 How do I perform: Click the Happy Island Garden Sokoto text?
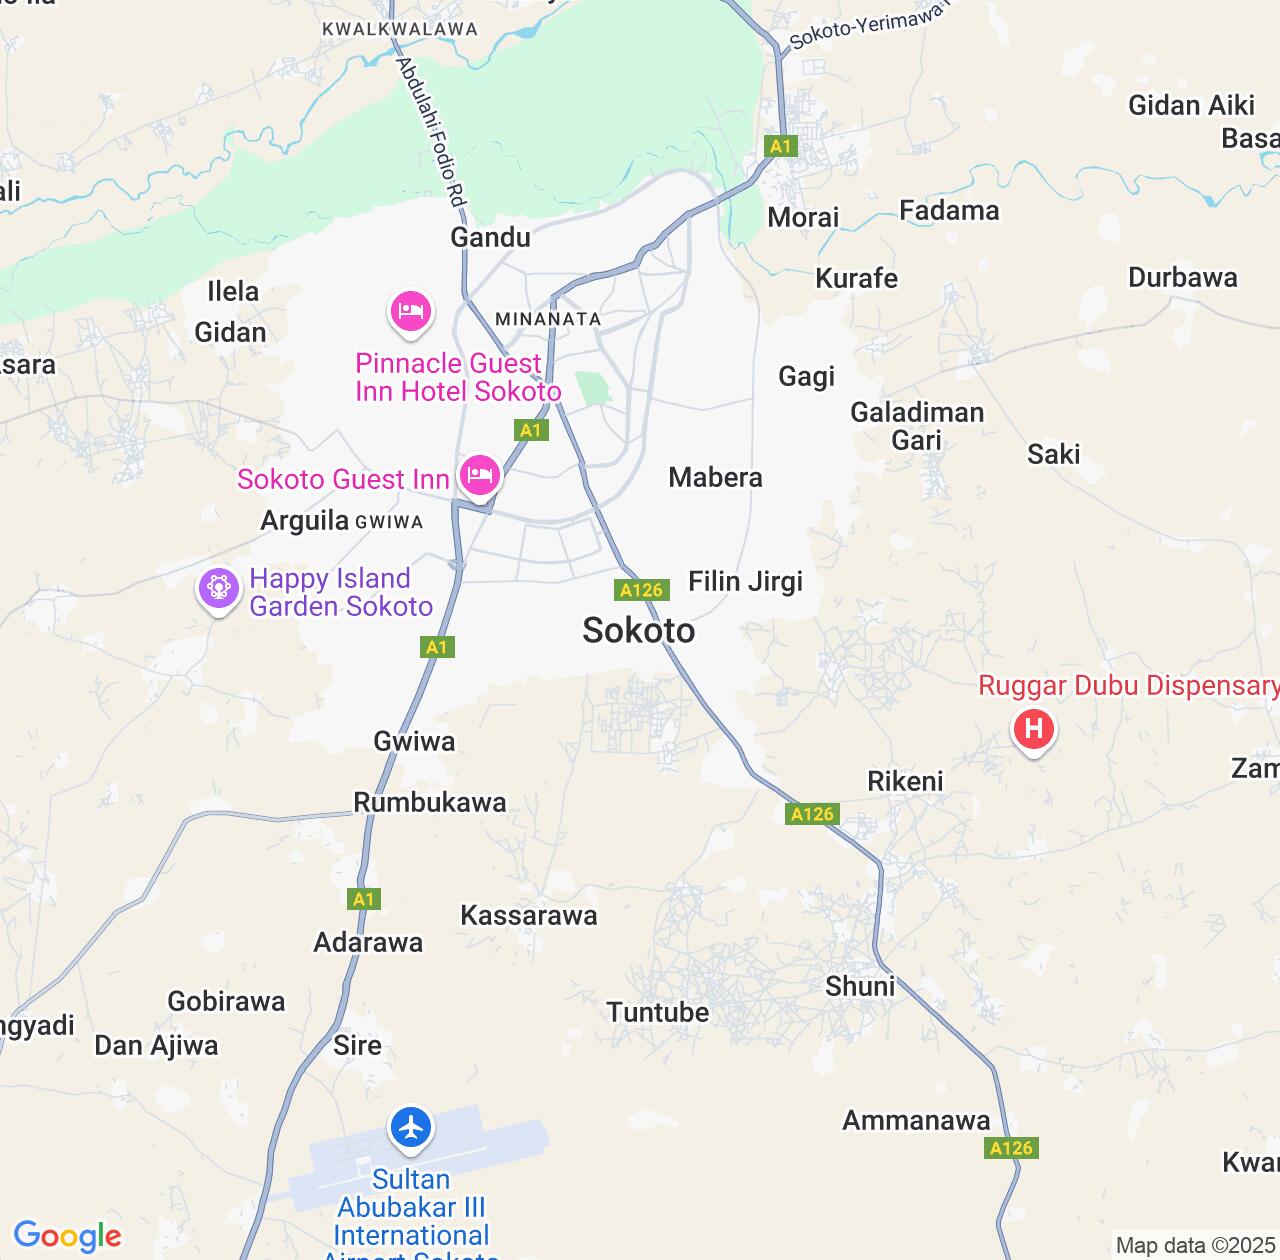[x=341, y=592]
